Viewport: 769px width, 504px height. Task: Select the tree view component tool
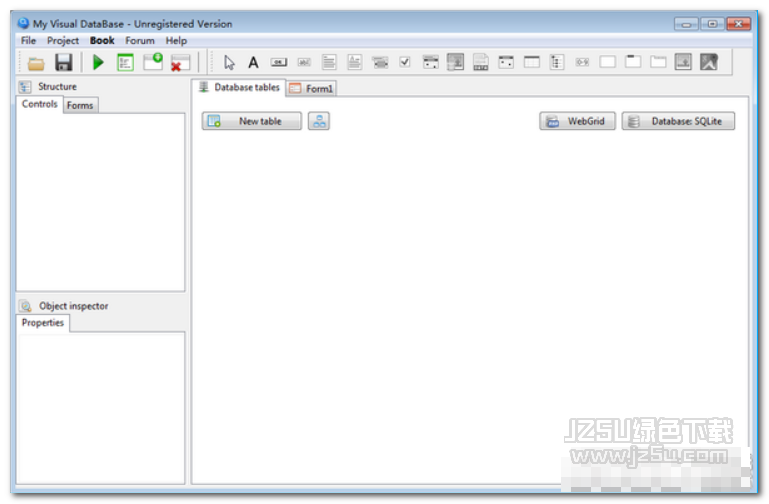[x=557, y=62]
